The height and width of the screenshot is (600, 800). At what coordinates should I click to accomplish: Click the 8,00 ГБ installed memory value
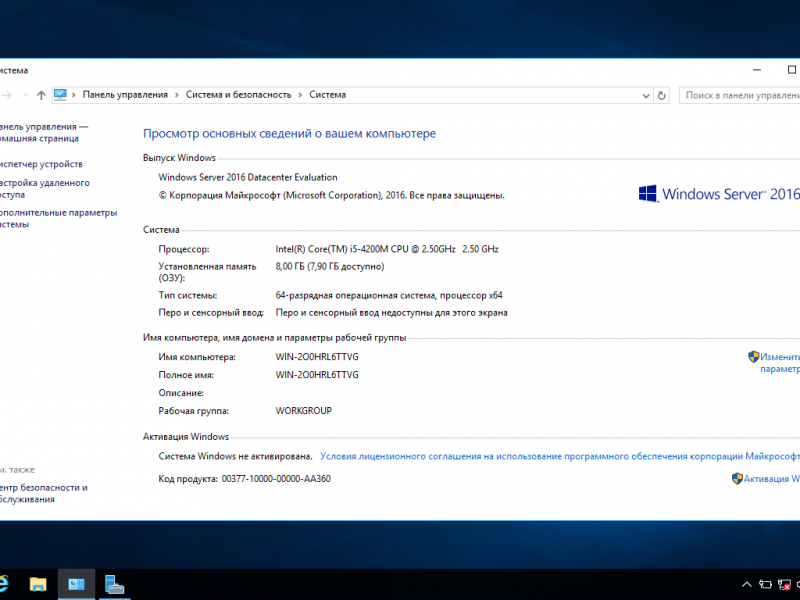[330, 266]
